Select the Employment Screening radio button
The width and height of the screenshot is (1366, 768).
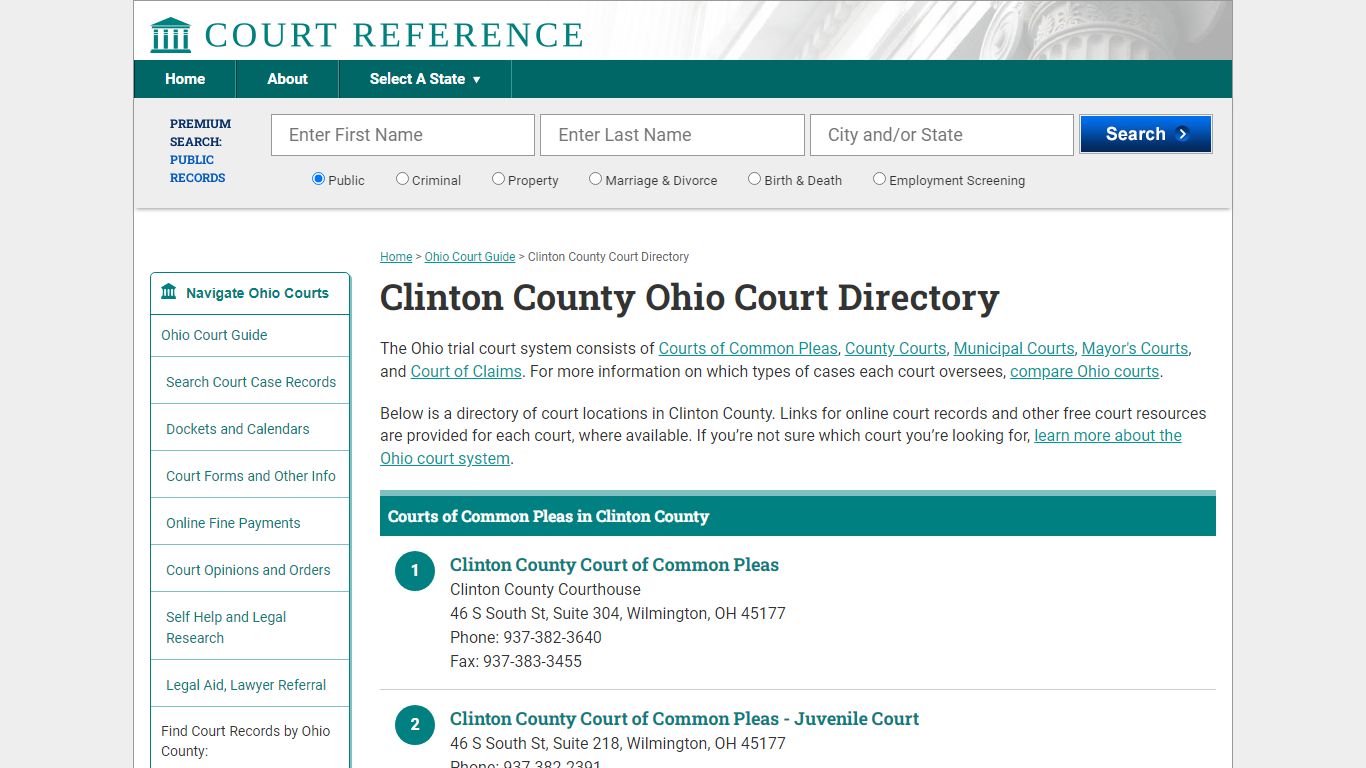point(879,179)
